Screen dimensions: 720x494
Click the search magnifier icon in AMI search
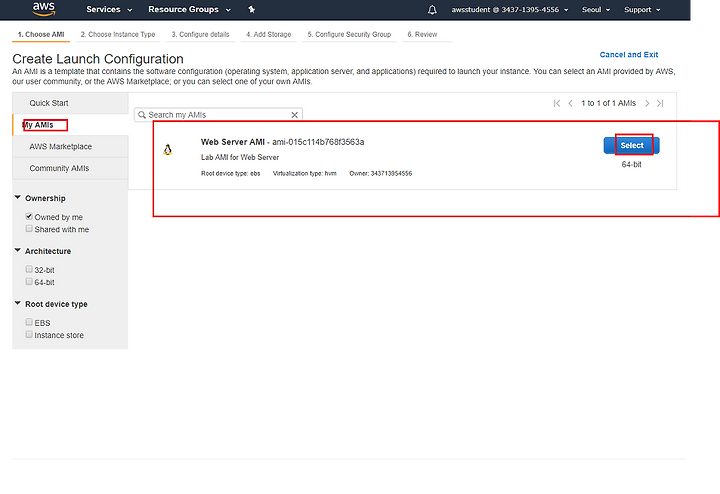pyautogui.click(x=142, y=115)
